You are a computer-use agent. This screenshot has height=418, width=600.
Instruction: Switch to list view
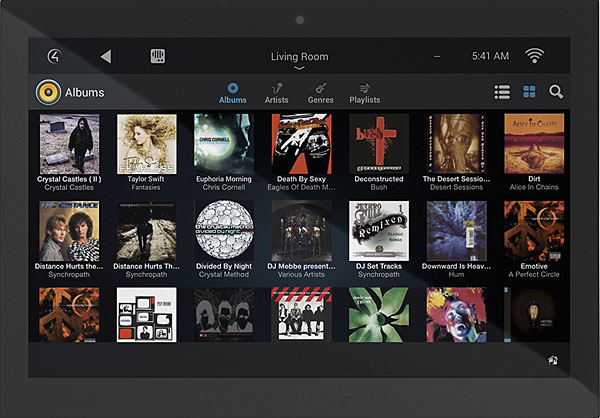(x=502, y=92)
